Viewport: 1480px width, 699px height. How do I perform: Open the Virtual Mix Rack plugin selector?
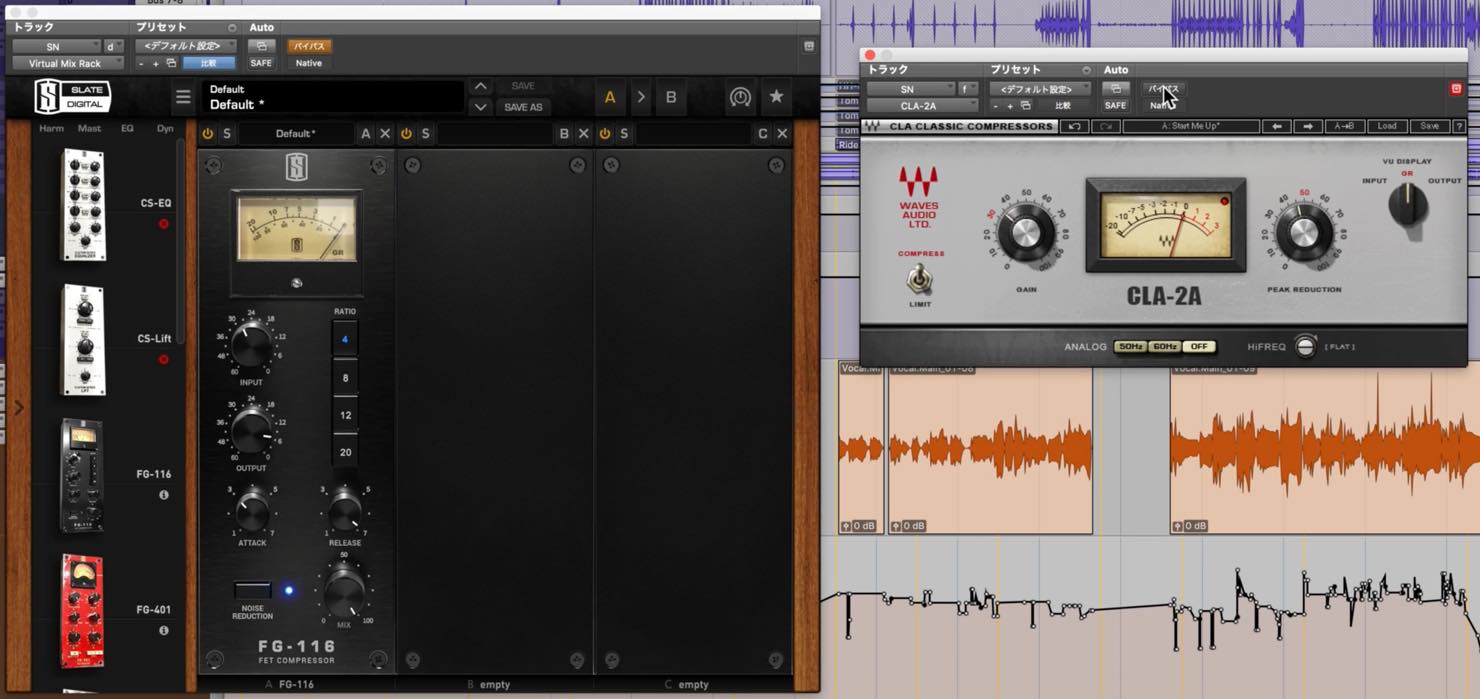(x=68, y=63)
